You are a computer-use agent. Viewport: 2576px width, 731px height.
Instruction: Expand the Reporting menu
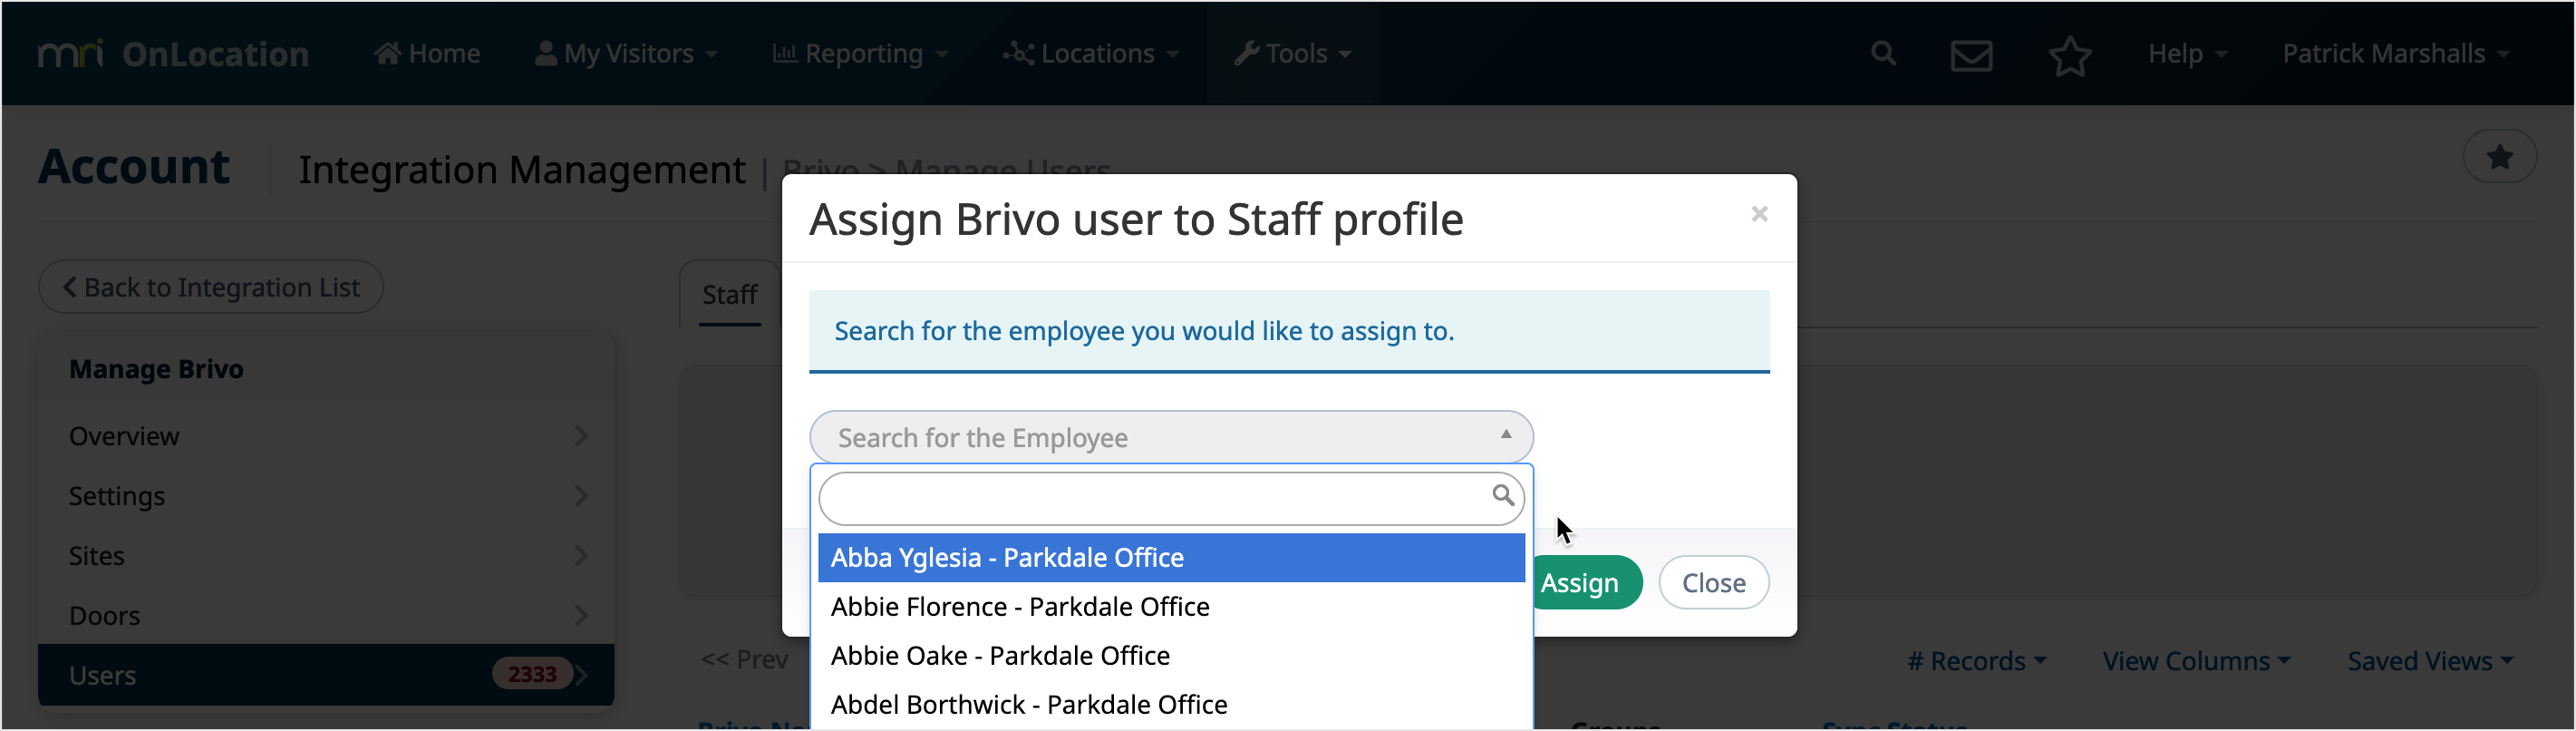pyautogui.click(x=860, y=54)
